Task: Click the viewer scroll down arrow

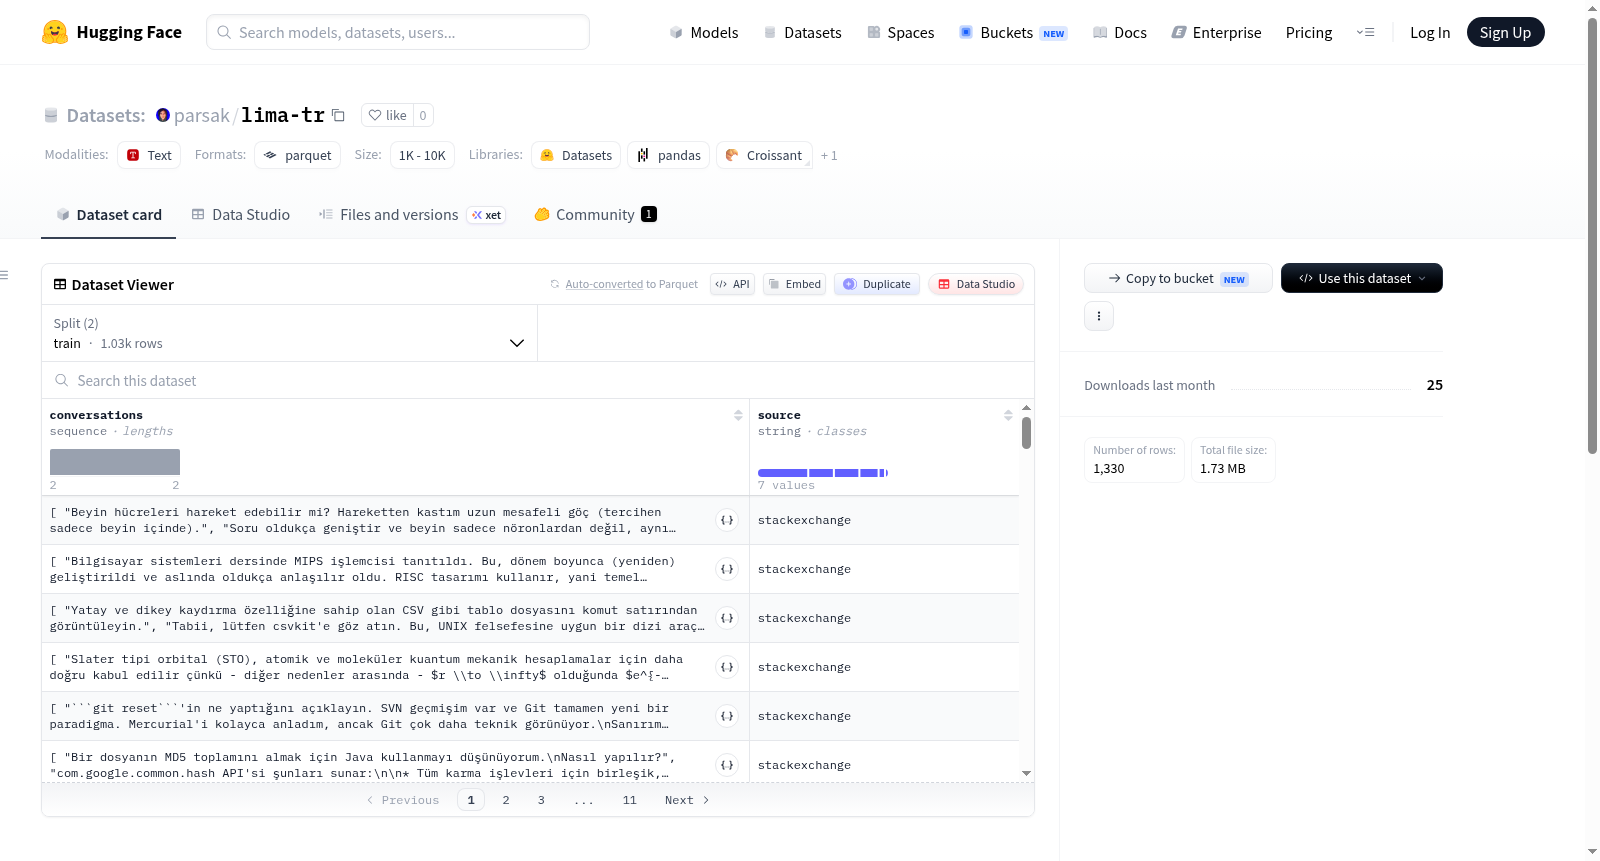Action: (x=1026, y=773)
